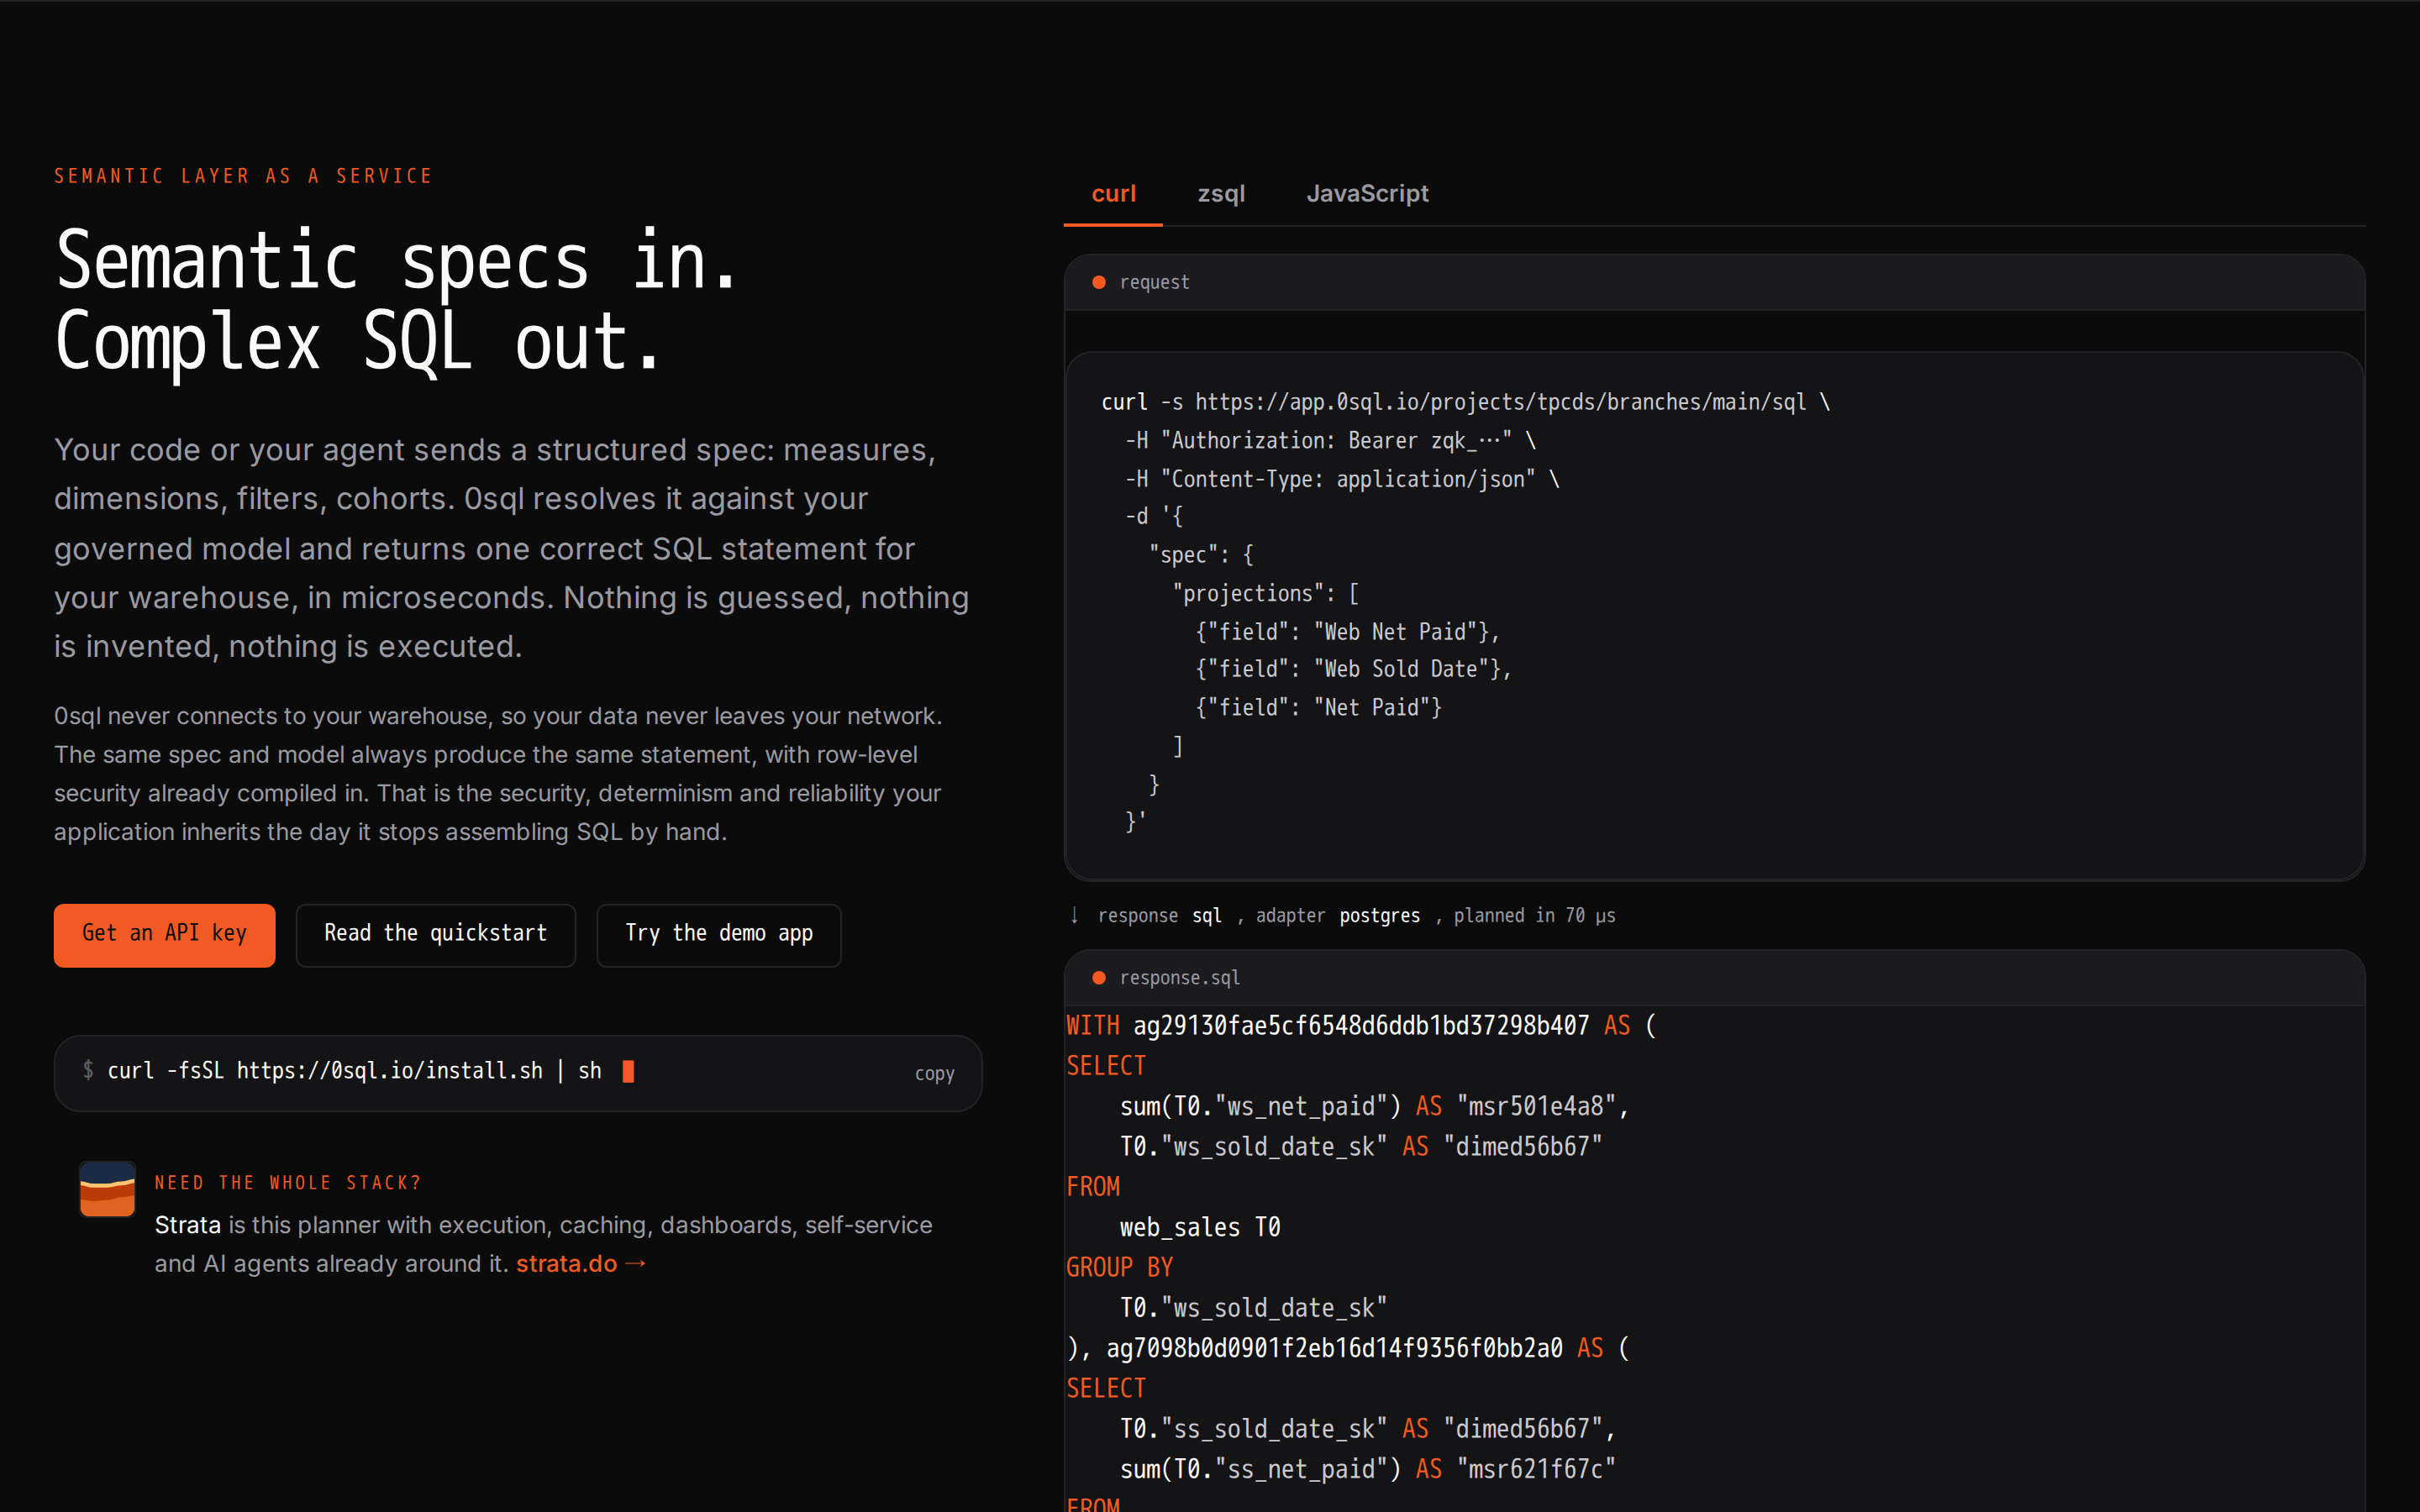Click the orange dot beside response.sql
The height and width of the screenshot is (1512, 2420).
point(1099,977)
